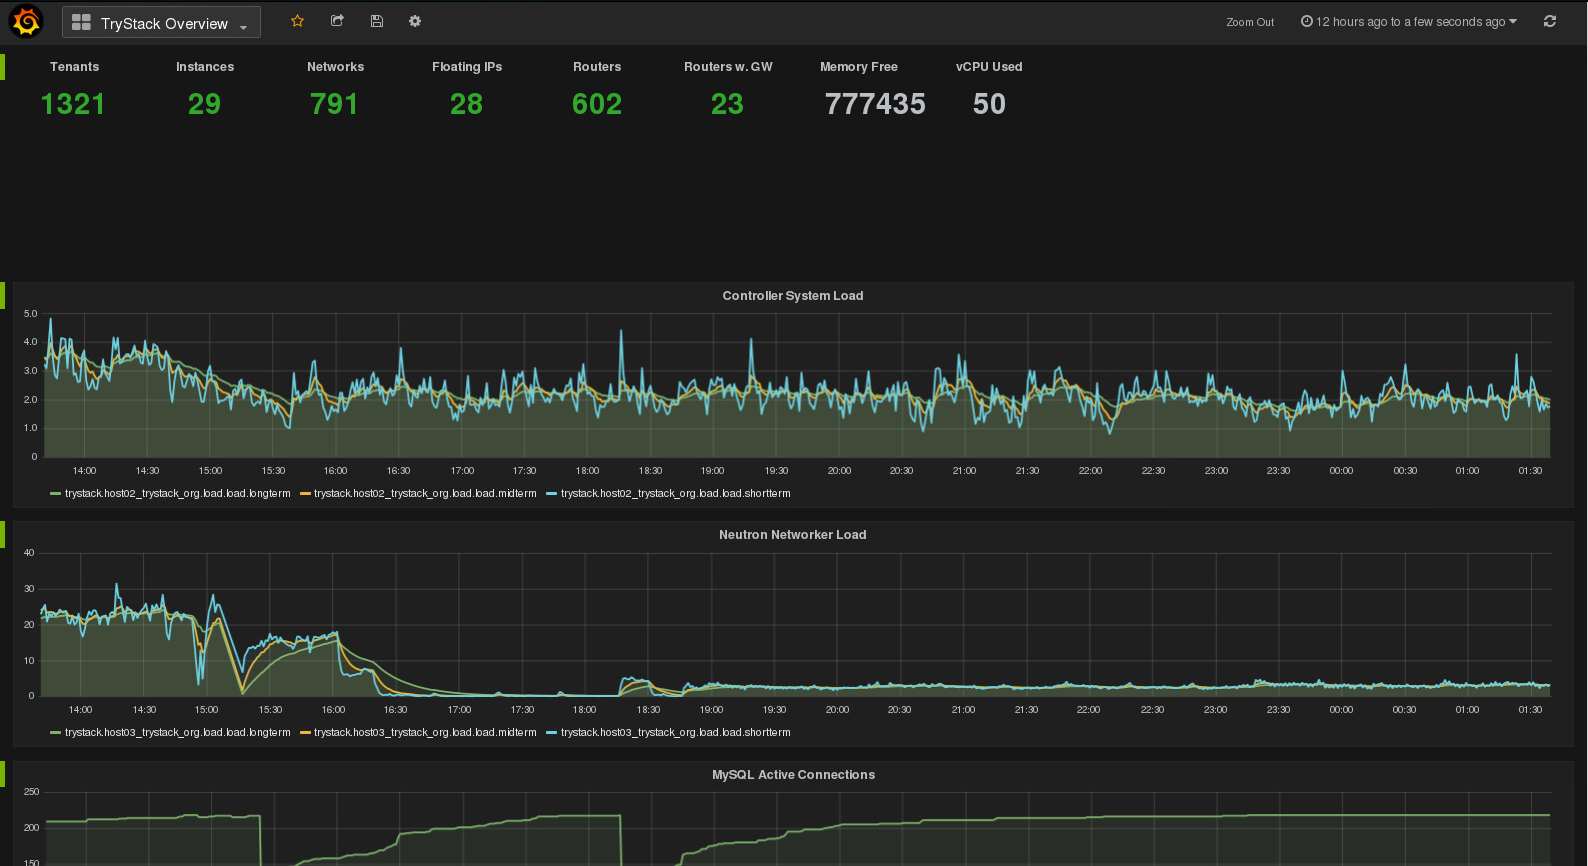Toggle host03 load.shortterm series in legend
This screenshot has width=1588, height=866.
tap(675, 733)
